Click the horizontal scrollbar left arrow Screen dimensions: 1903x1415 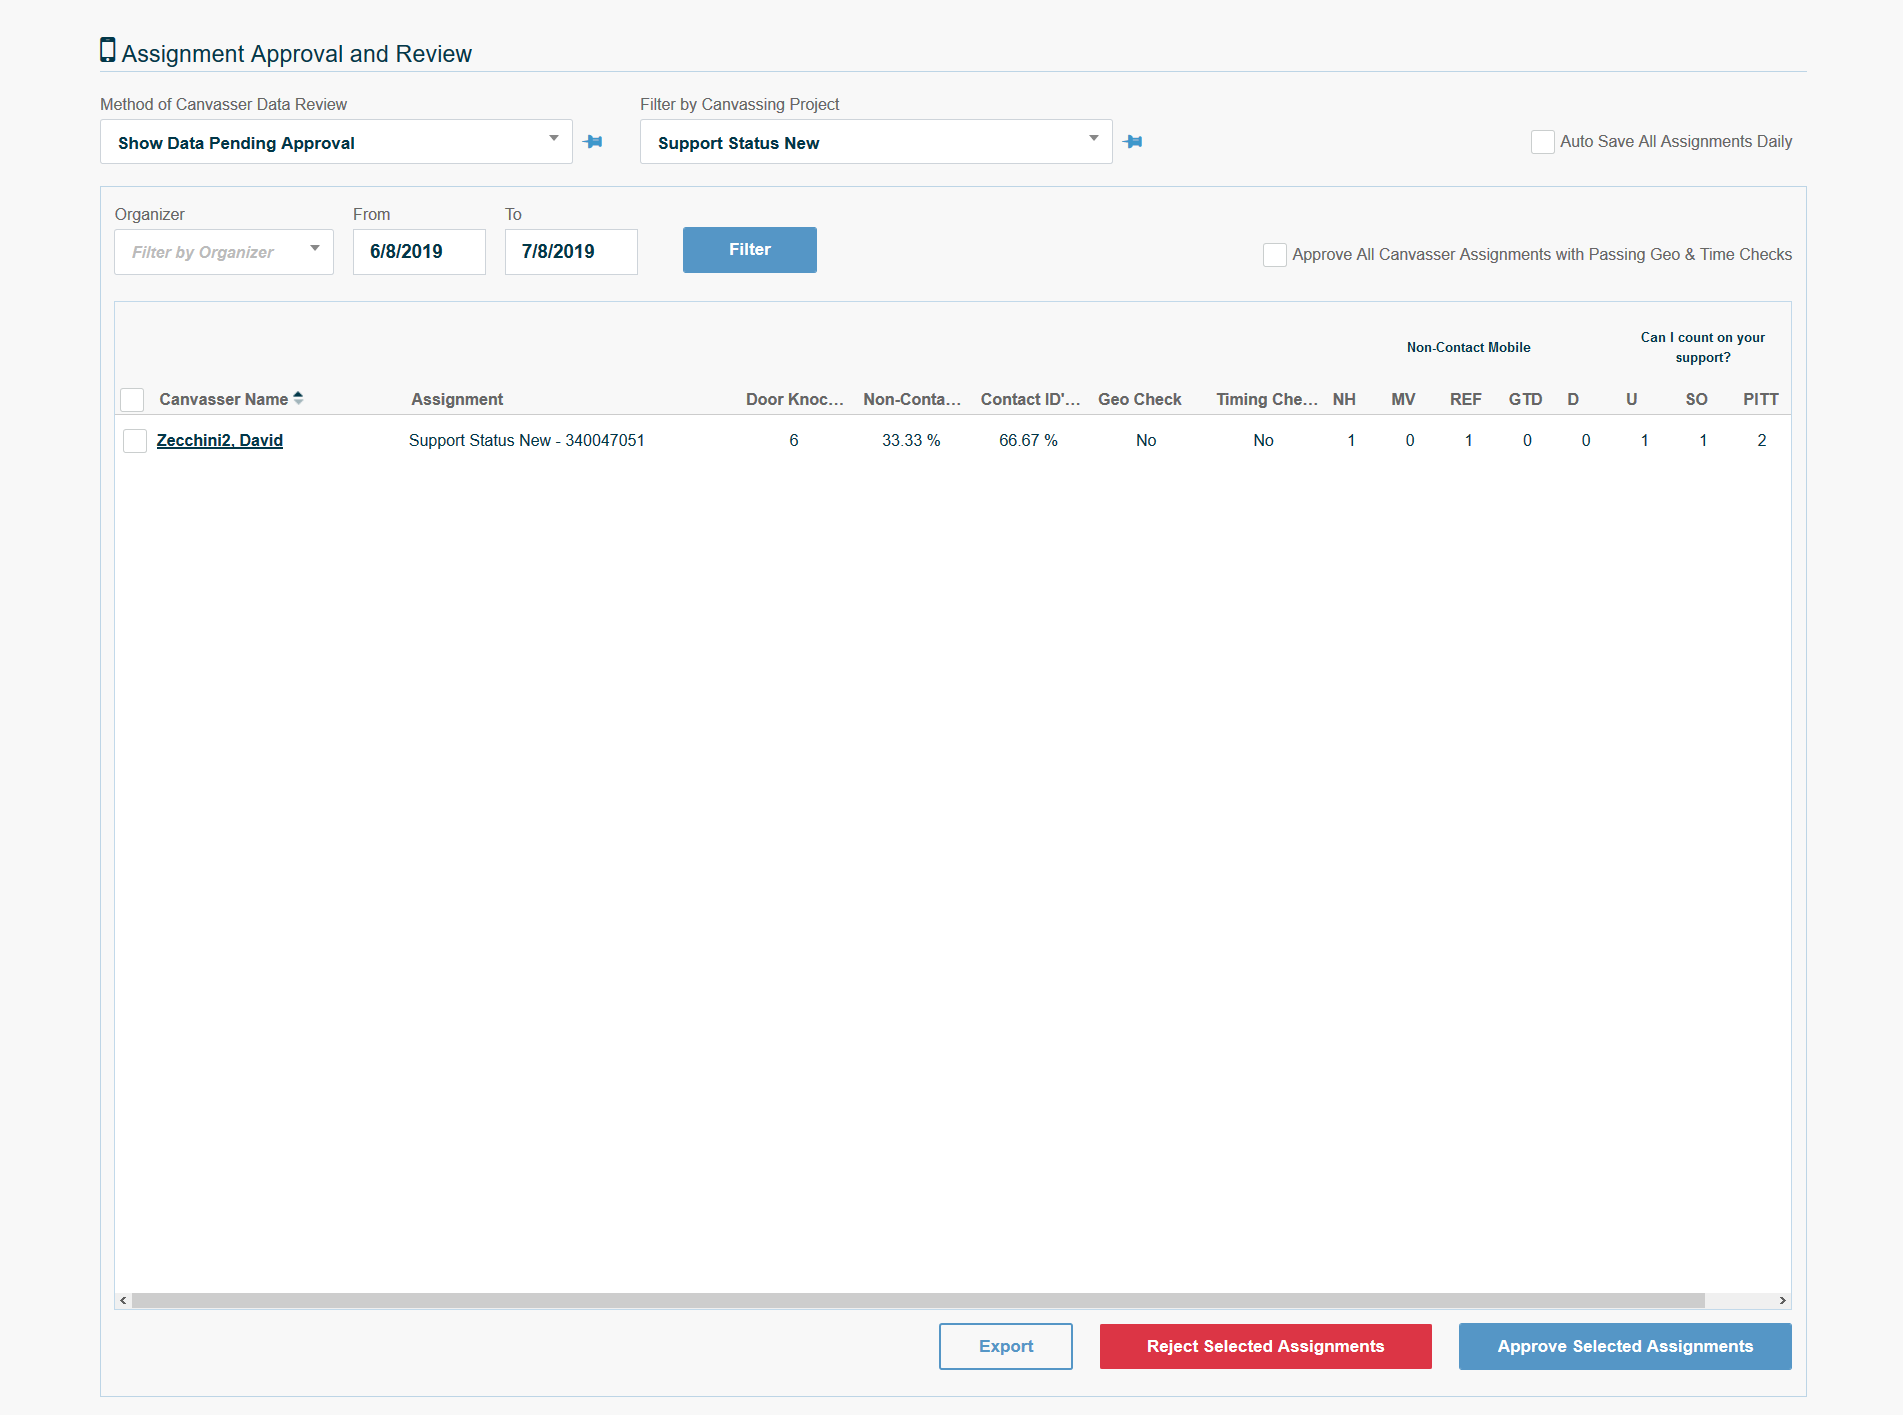(x=123, y=1300)
